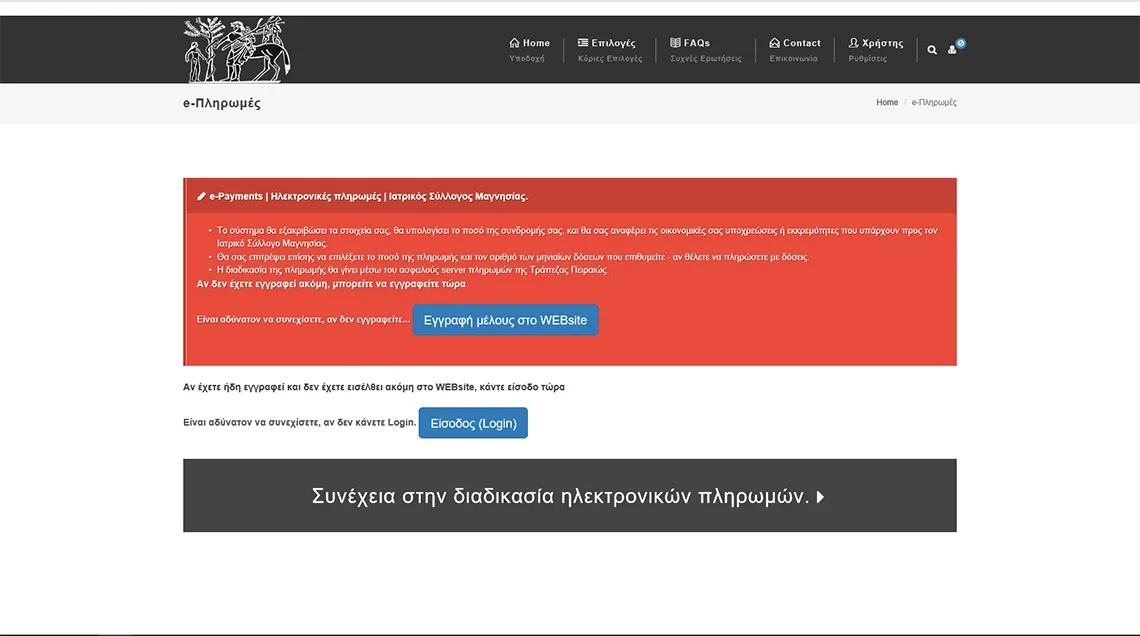Image resolution: width=1140 pixels, height=636 pixels.
Task: Click the house icon beside Home
Action: 514,43
